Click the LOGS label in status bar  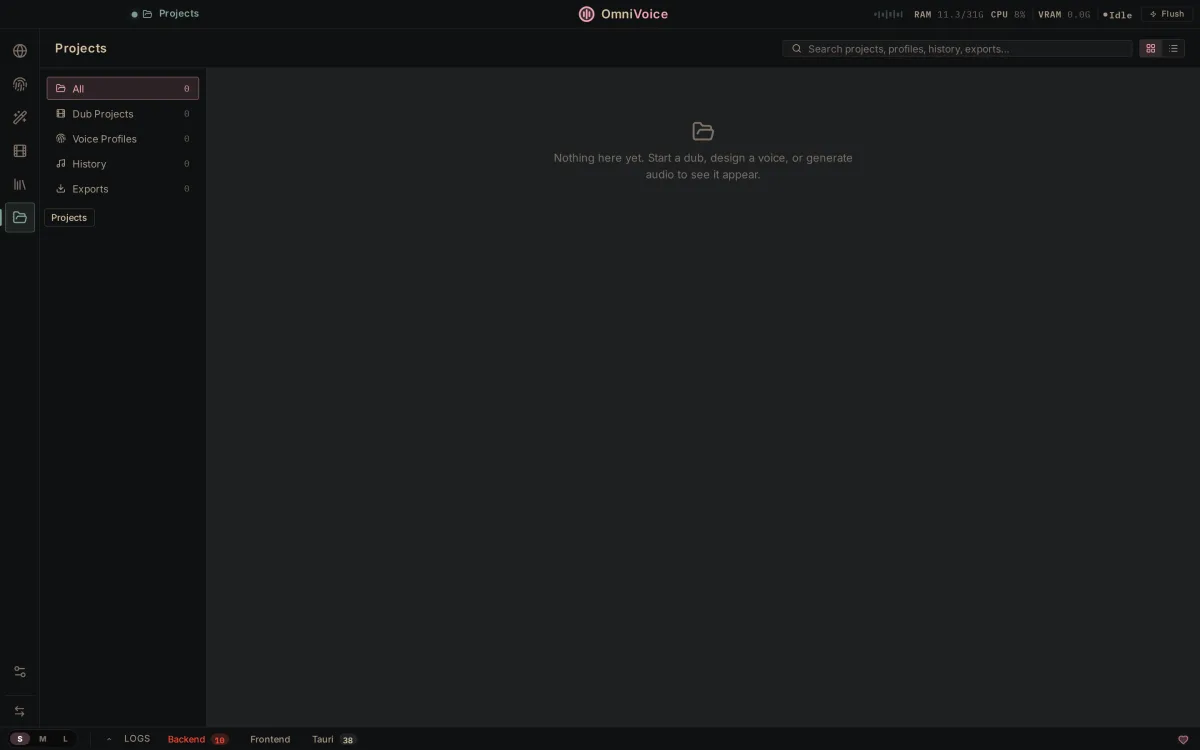(x=137, y=739)
